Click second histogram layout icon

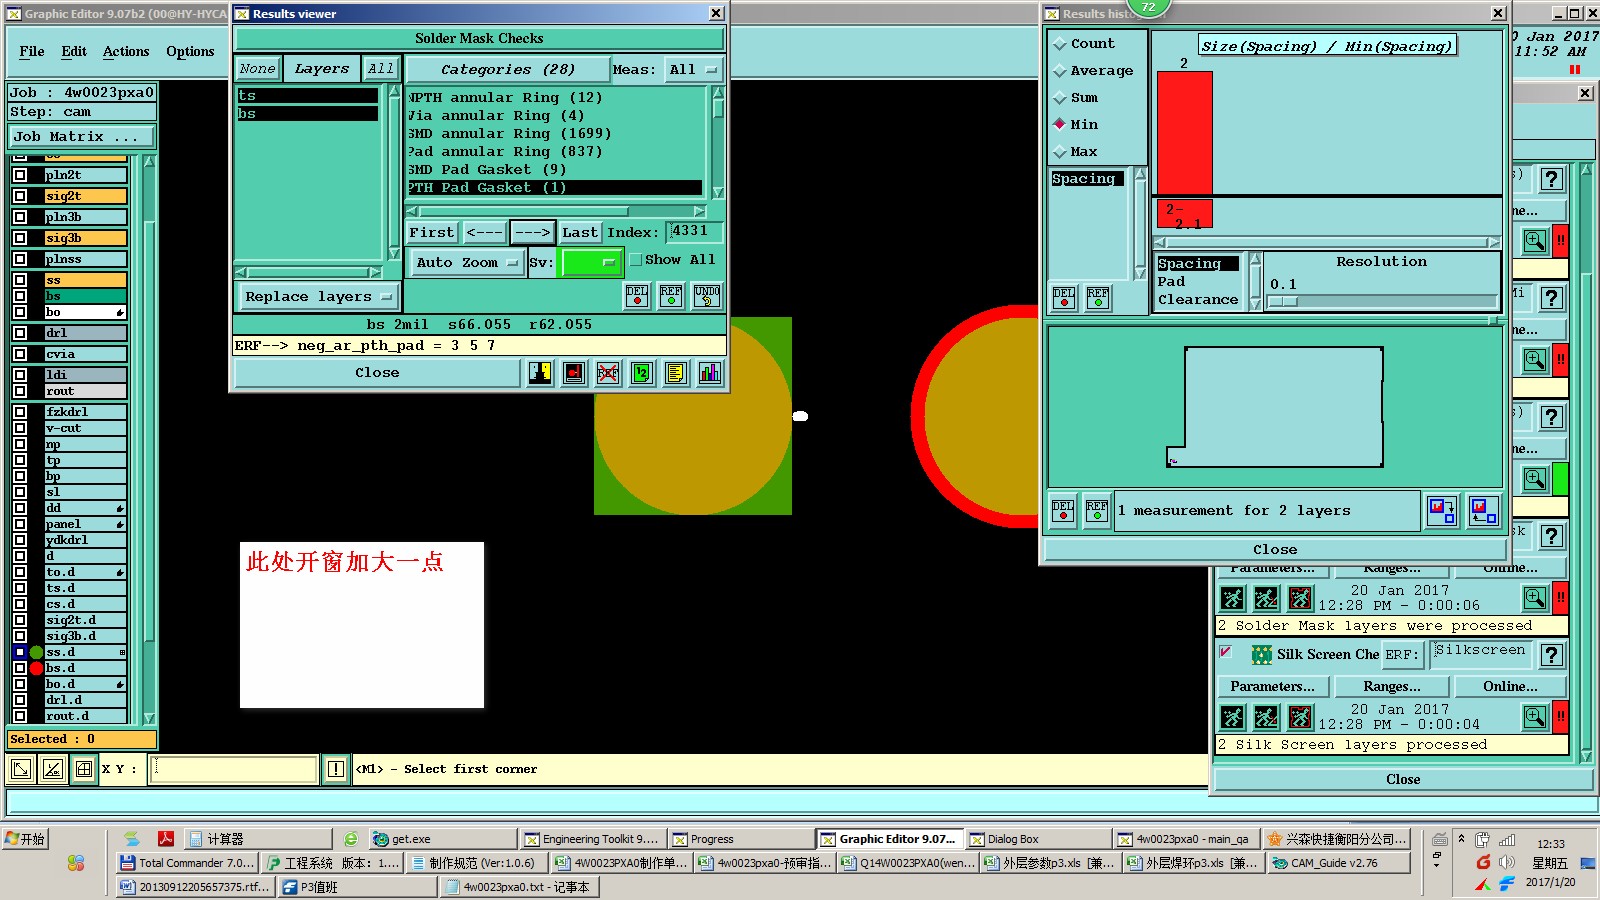1484,511
